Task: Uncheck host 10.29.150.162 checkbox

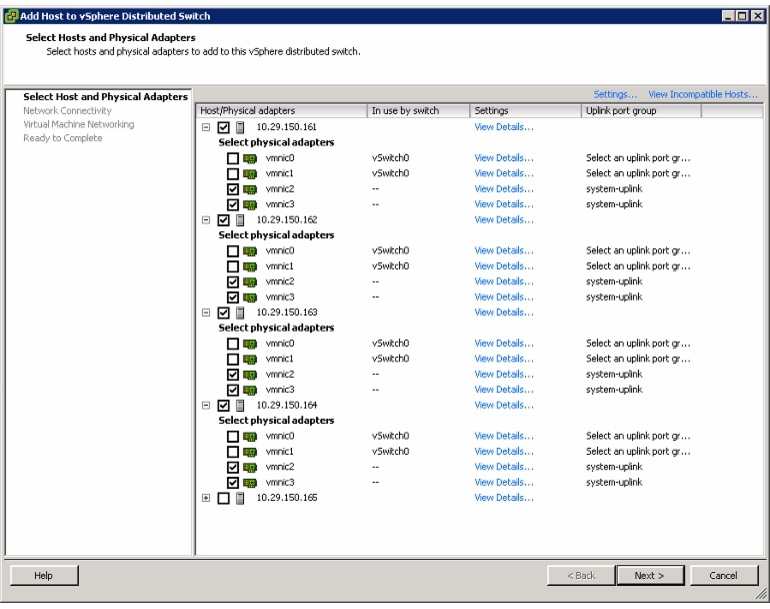Action: click(223, 220)
